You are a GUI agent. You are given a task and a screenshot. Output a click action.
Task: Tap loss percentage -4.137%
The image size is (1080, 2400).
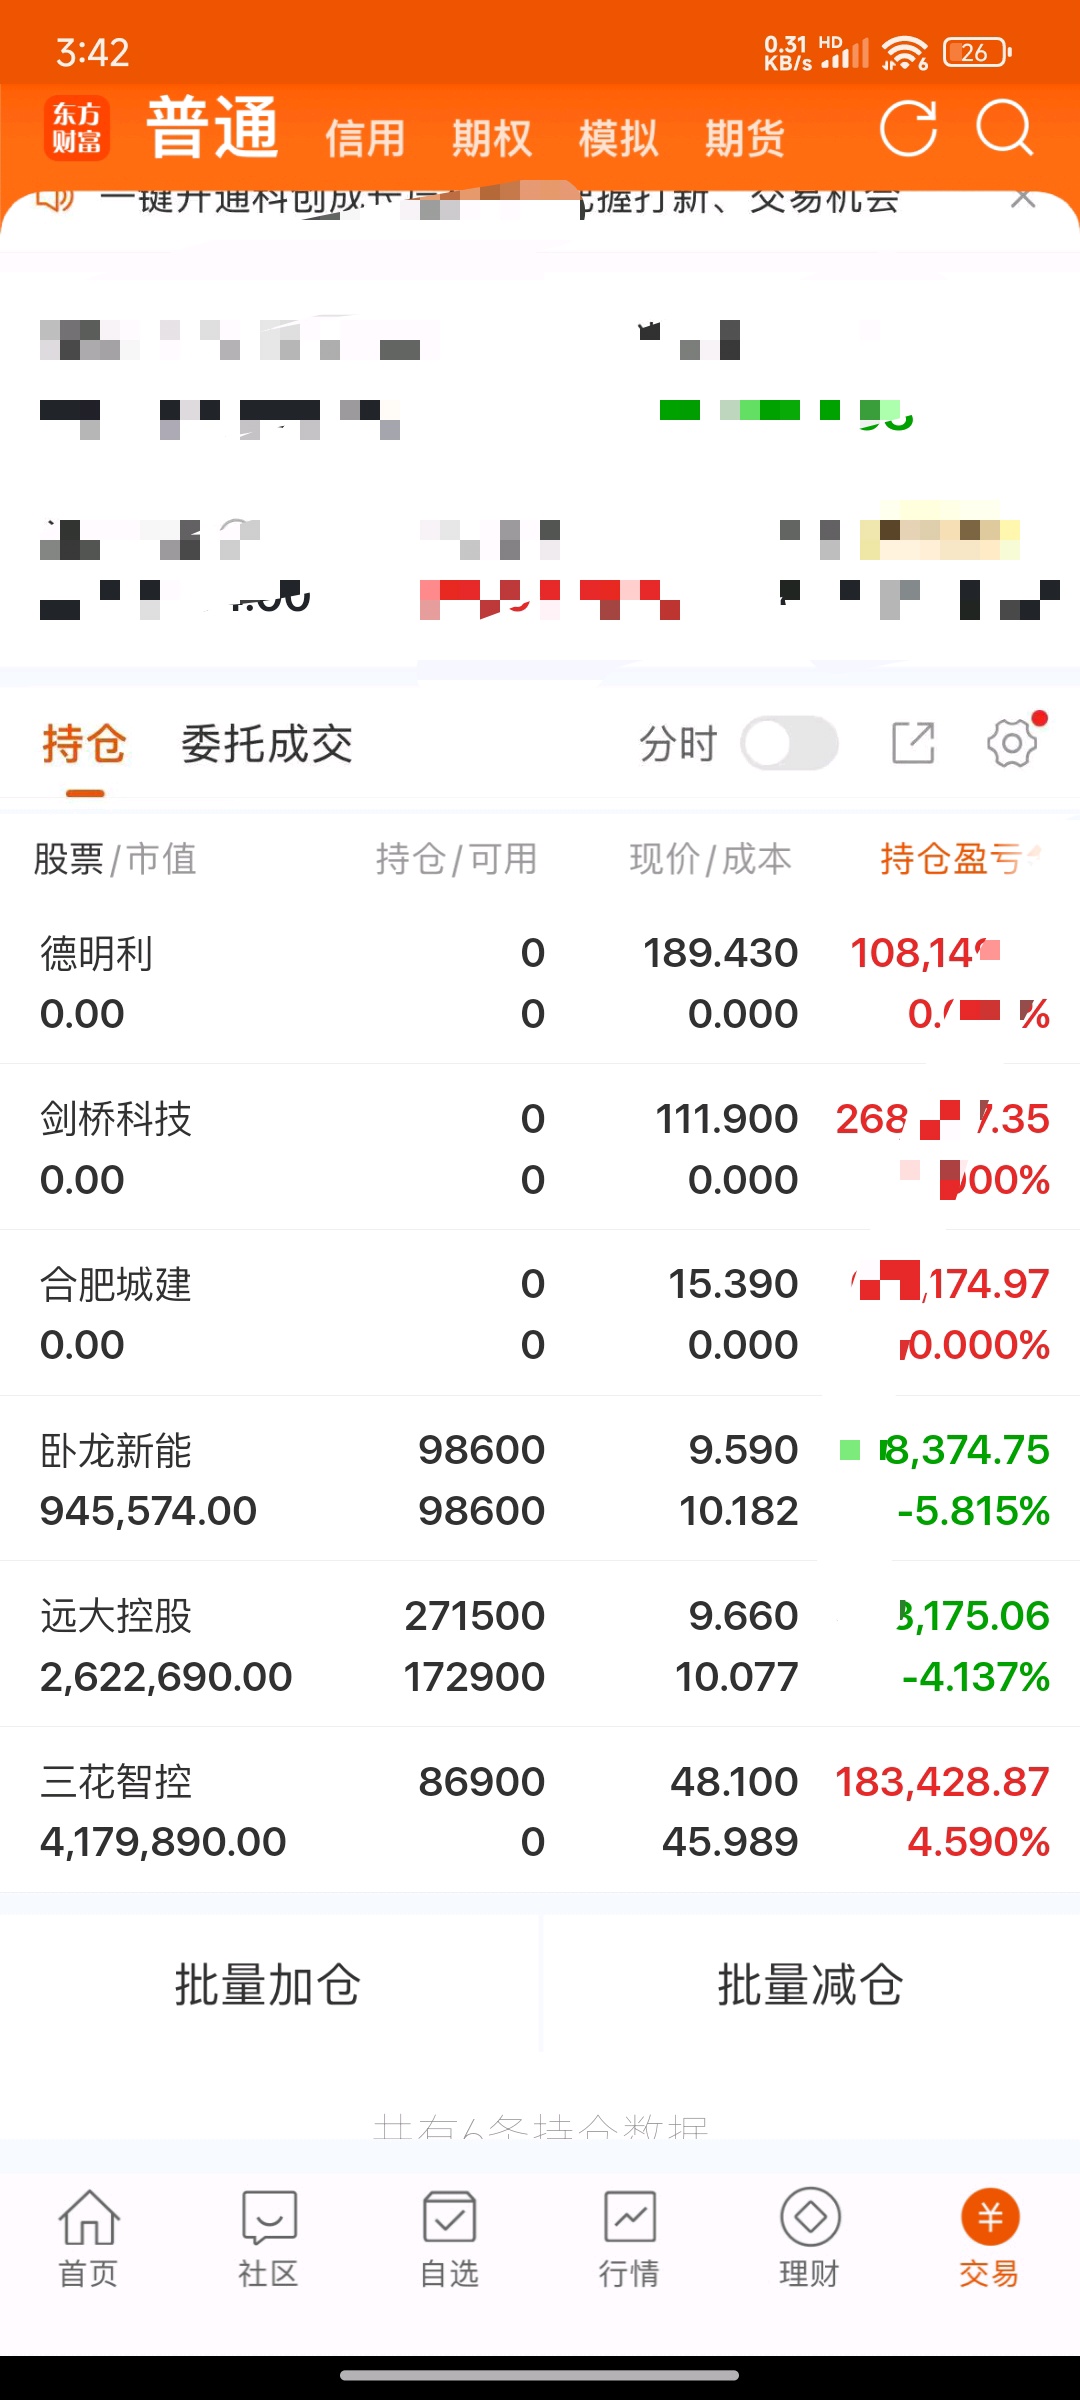click(976, 1677)
